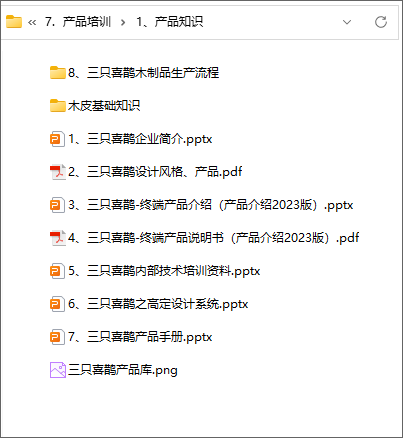Select file name 三只喜鹊产品库.png
The width and height of the screenshot is (403, 438).
click(123, 370)
